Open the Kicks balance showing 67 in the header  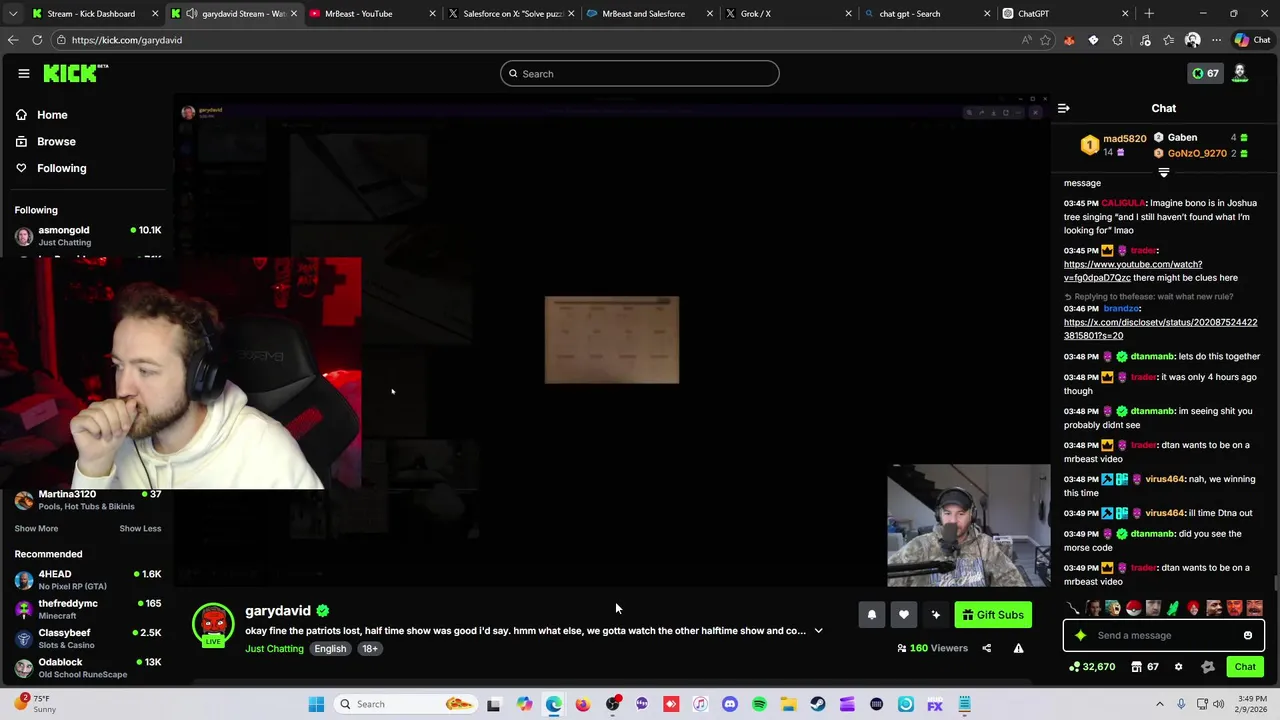(1205, 73)
